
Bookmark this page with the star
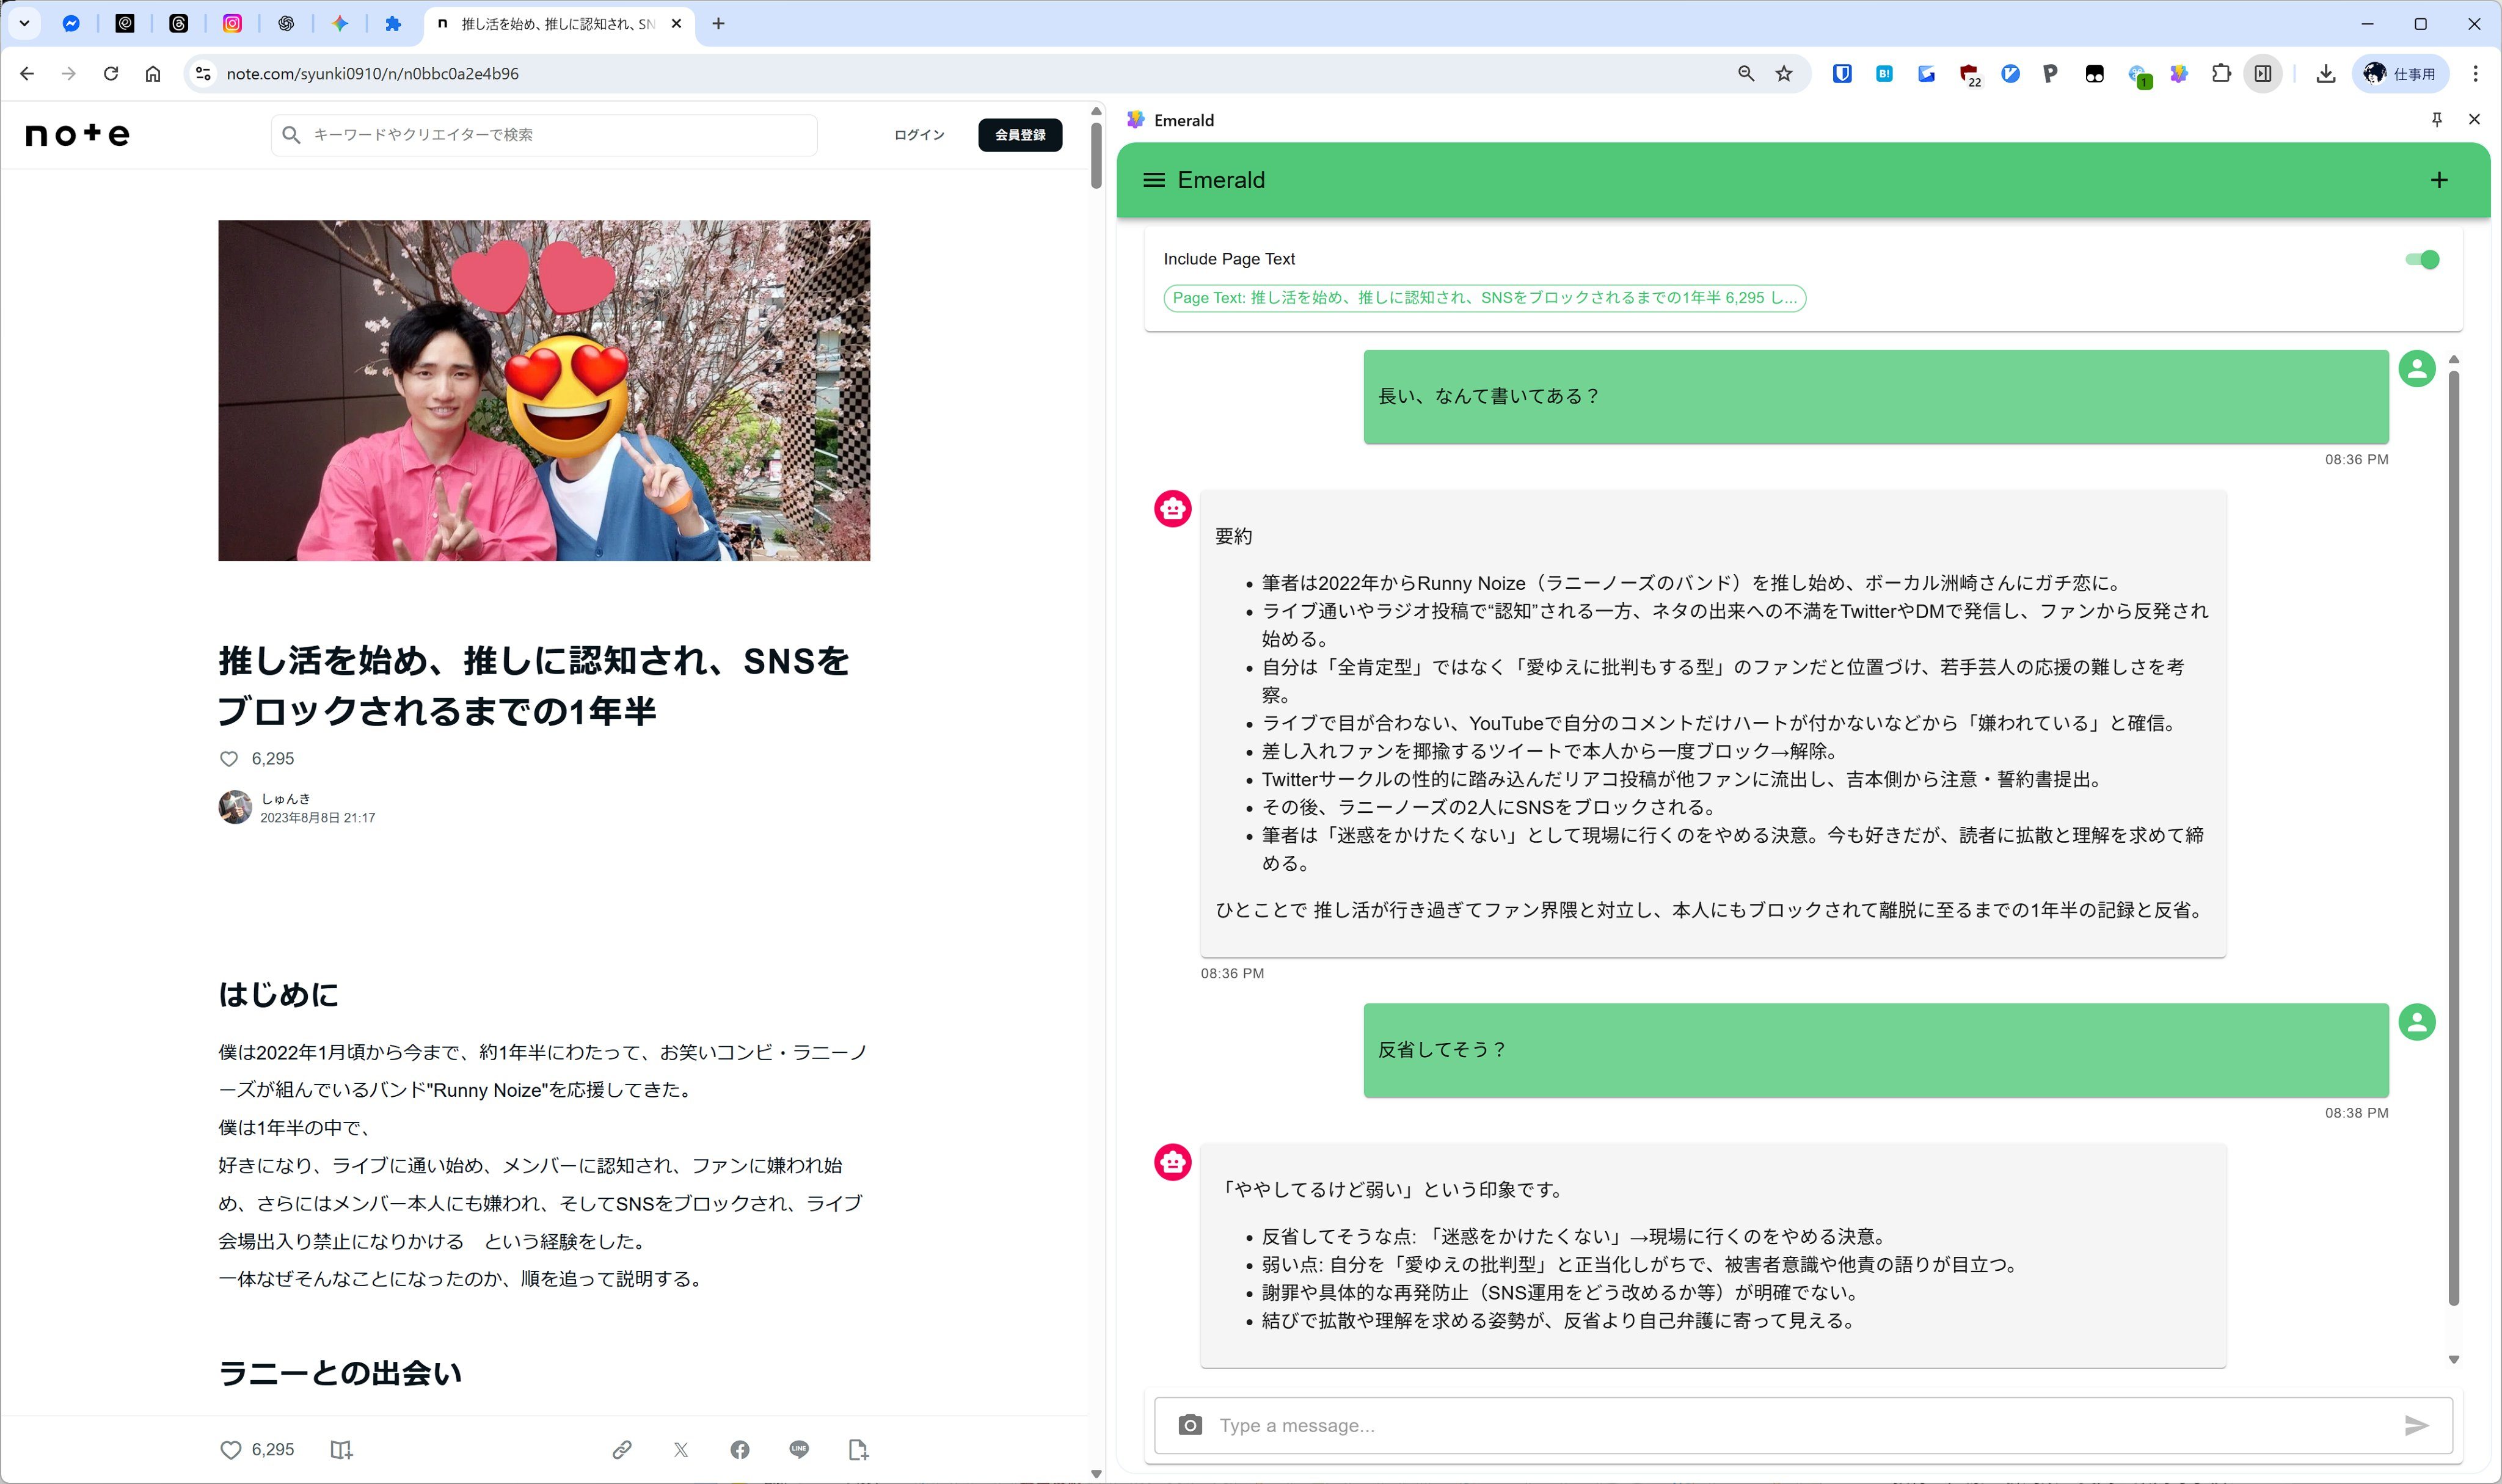pyautogui.click(x=1784, y=73)
